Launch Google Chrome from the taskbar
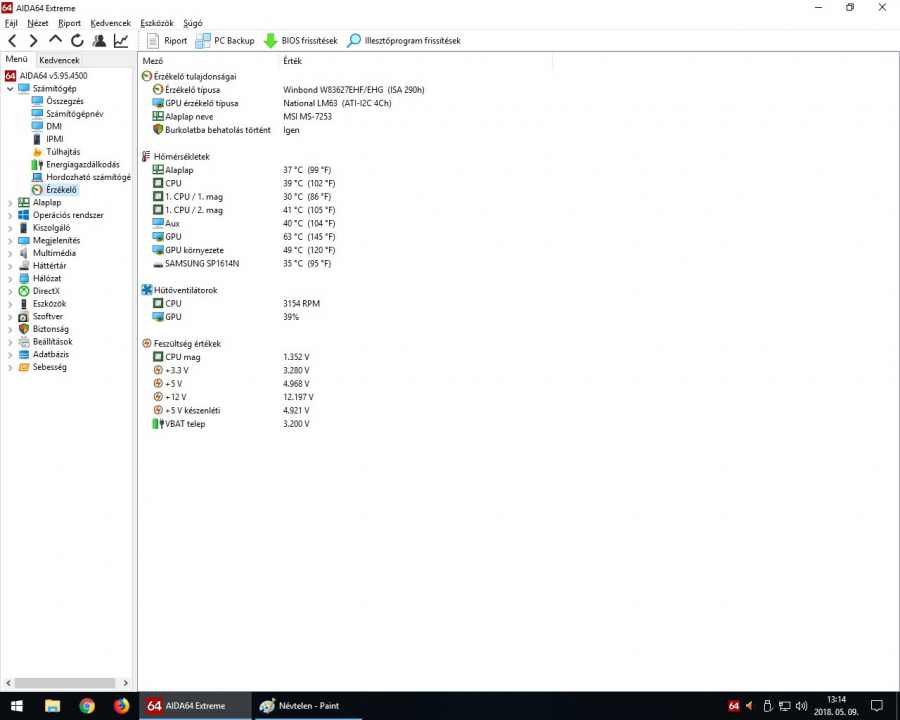 point(87,706)
